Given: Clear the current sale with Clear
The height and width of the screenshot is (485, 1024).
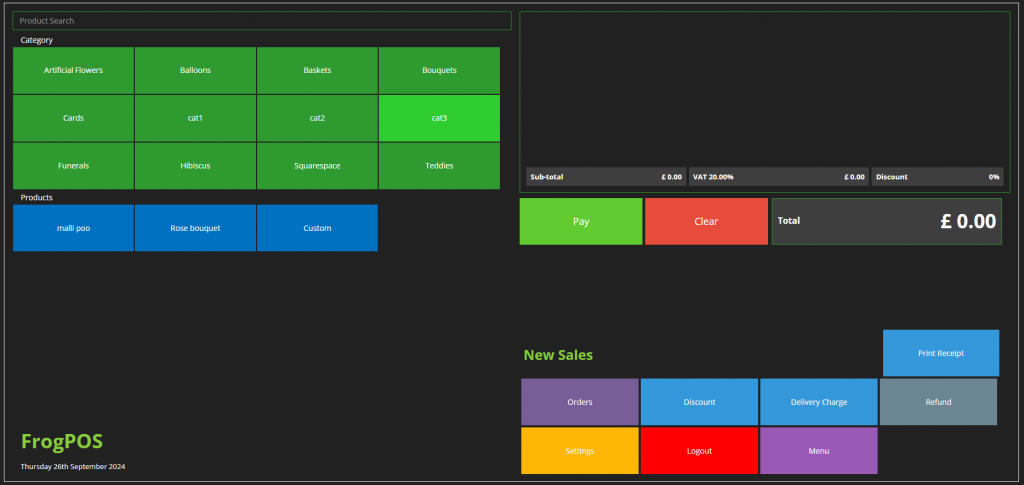Looking at the screenshot, I should coord(706,221).
